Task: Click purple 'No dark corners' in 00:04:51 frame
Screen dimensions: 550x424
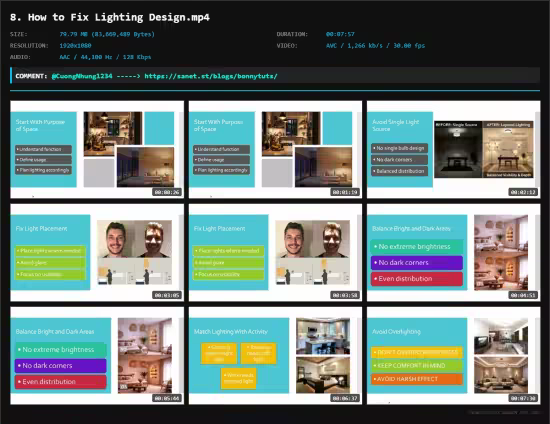Action: [x=417, y=263]
